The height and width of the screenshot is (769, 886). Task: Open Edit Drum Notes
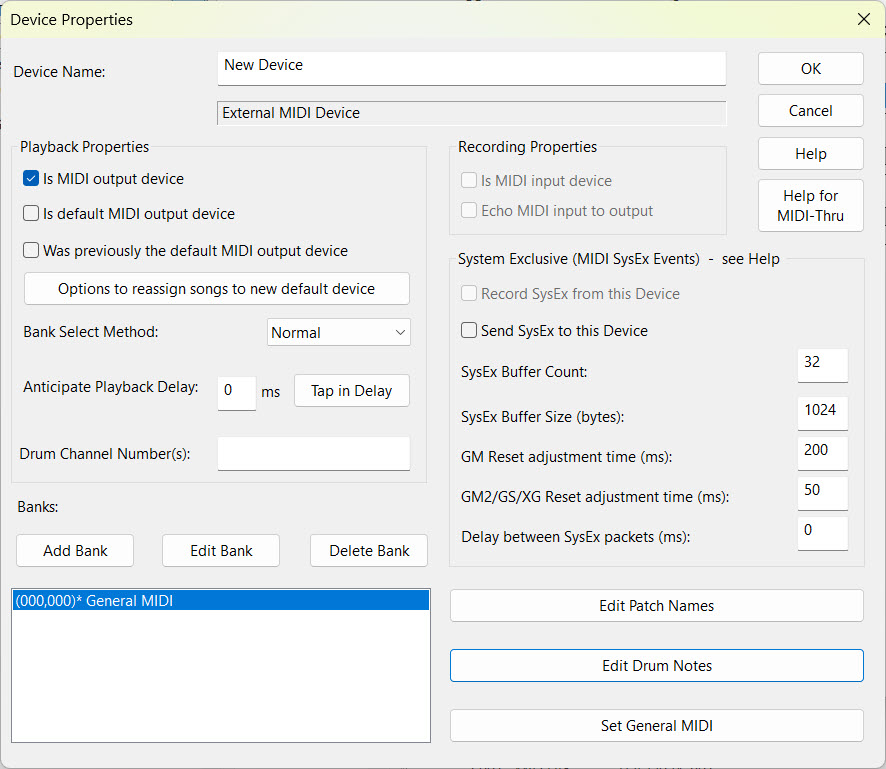(x=656, y=666)
